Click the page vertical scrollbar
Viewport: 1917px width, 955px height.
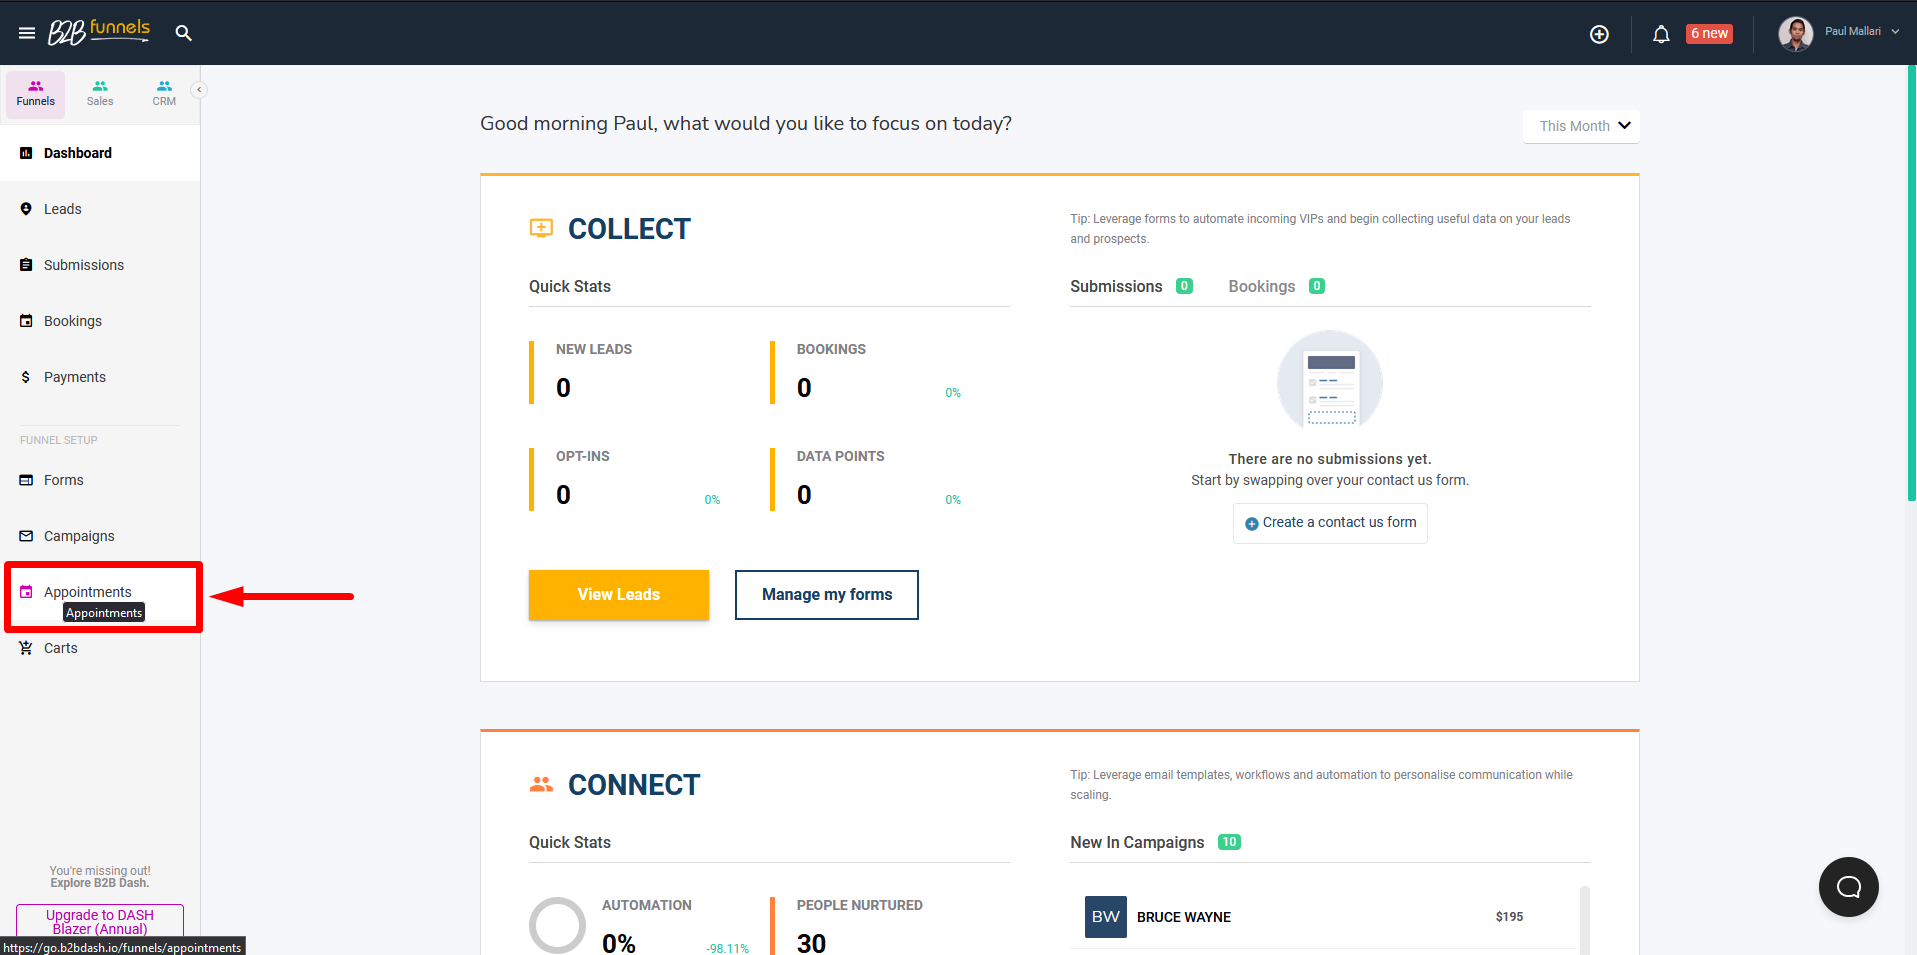pyautogui.click(x=1911, y=283)
